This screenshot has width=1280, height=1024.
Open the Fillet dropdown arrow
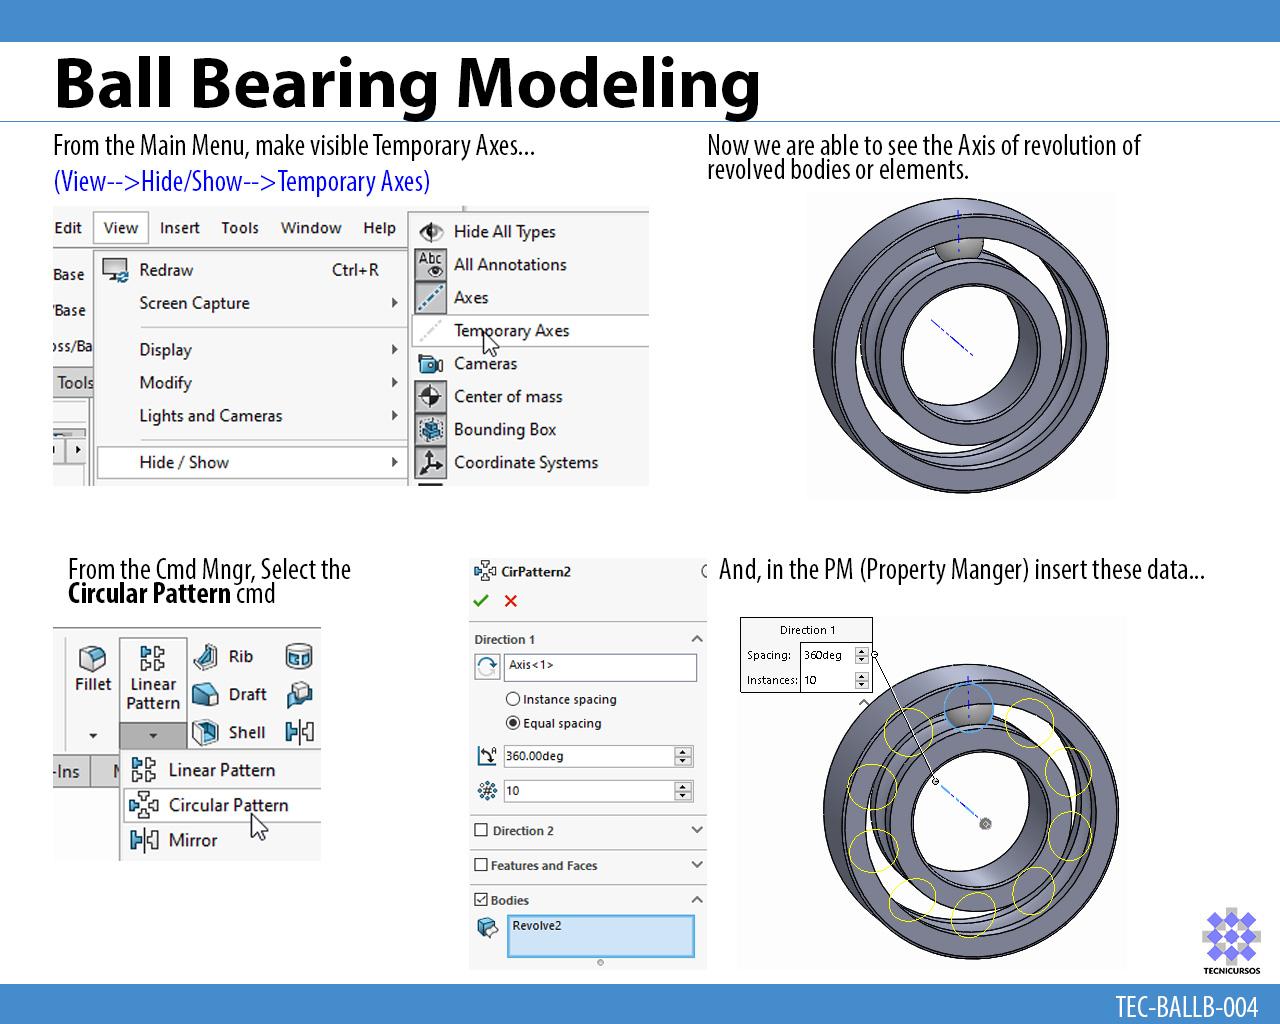click(93, 736)
